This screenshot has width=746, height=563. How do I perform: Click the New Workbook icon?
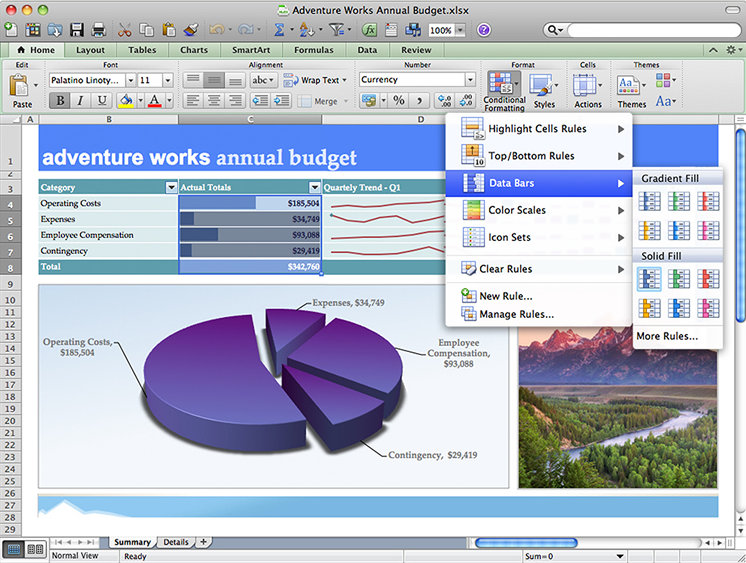click(x=10, y=30)
